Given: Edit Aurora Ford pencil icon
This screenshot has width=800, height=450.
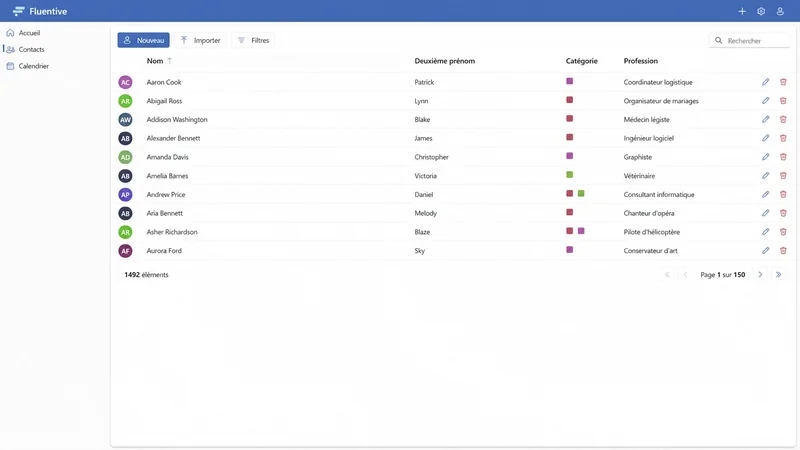Looking at the screenshot, I should [765, 251].
